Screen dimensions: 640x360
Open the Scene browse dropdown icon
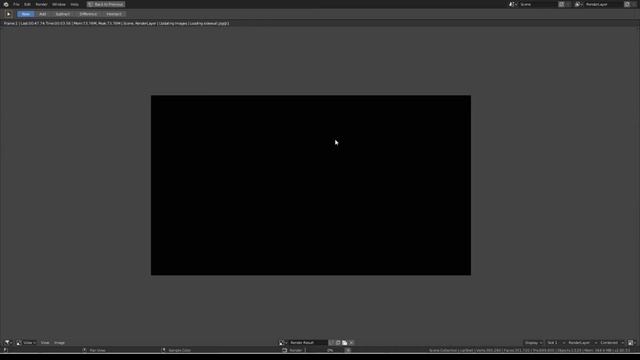click(x=513, y=4)
